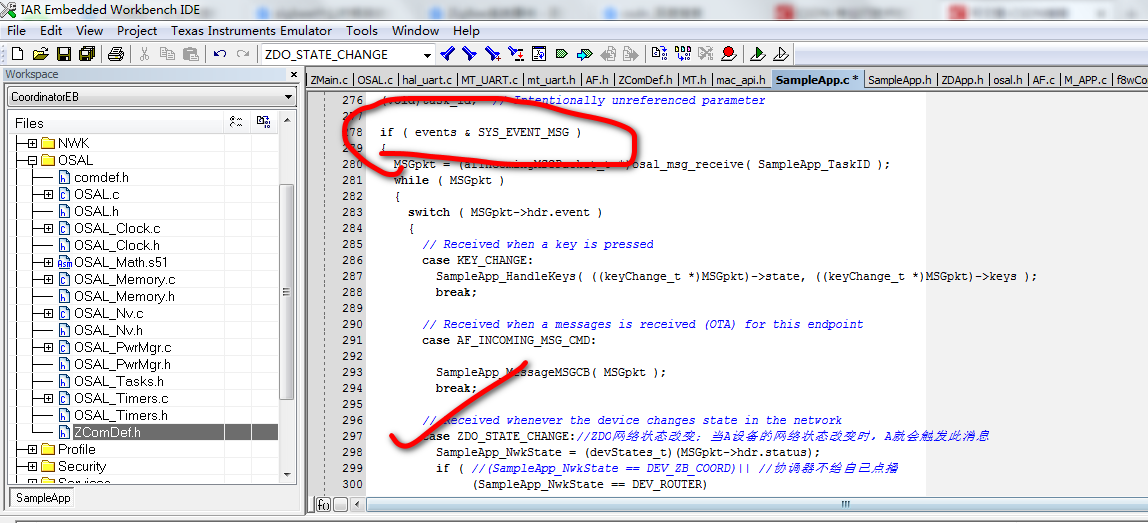Click the function list f() button

pyautogui.click(x=324, y=505)
